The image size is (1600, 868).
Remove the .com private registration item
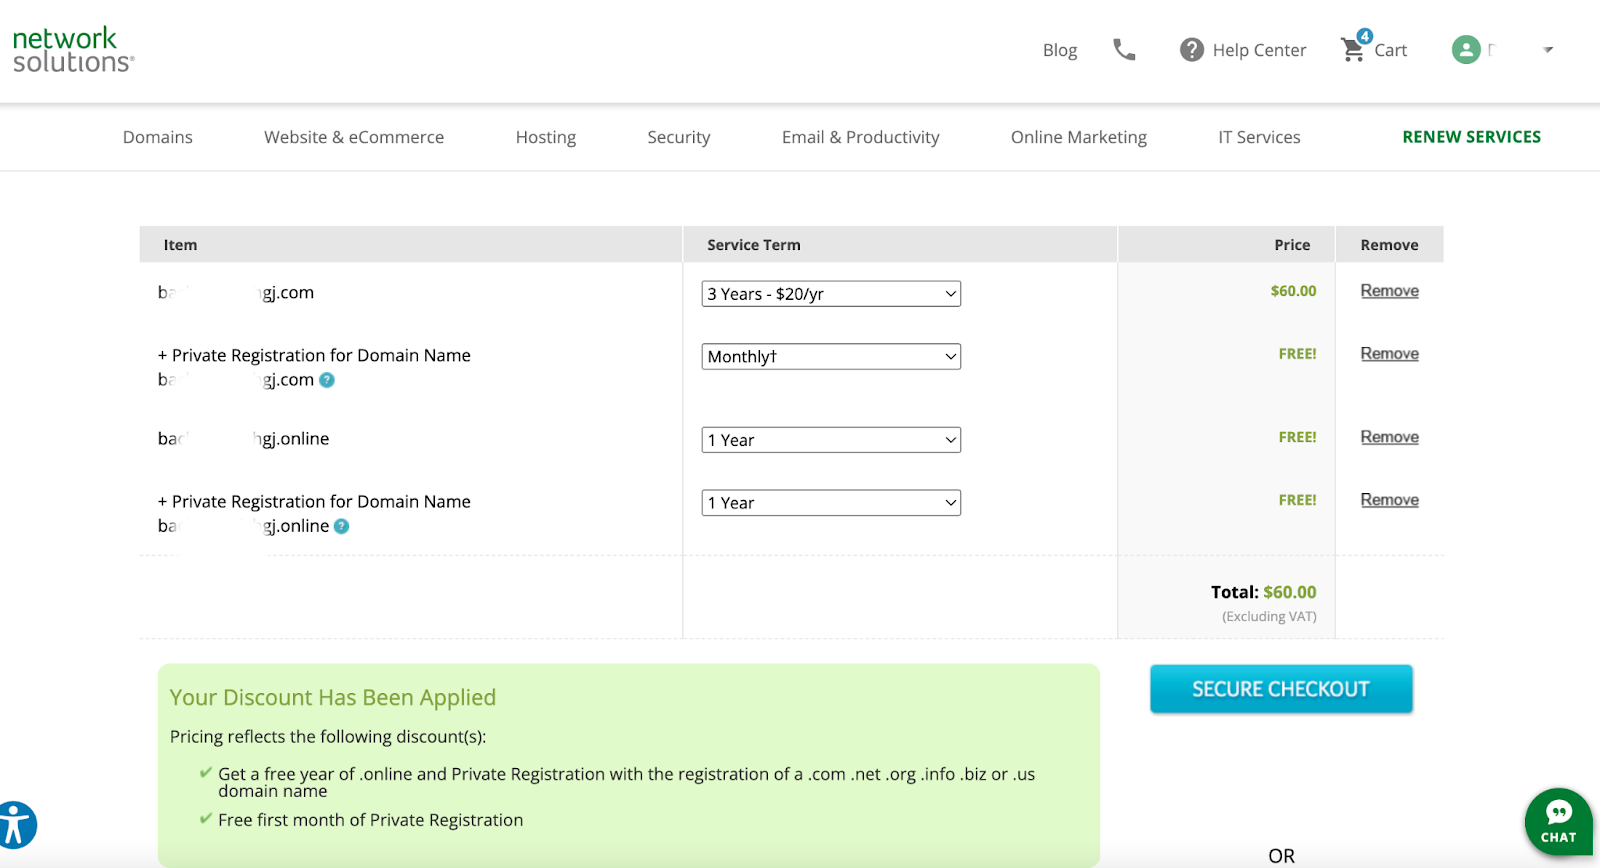point(1390,354)
